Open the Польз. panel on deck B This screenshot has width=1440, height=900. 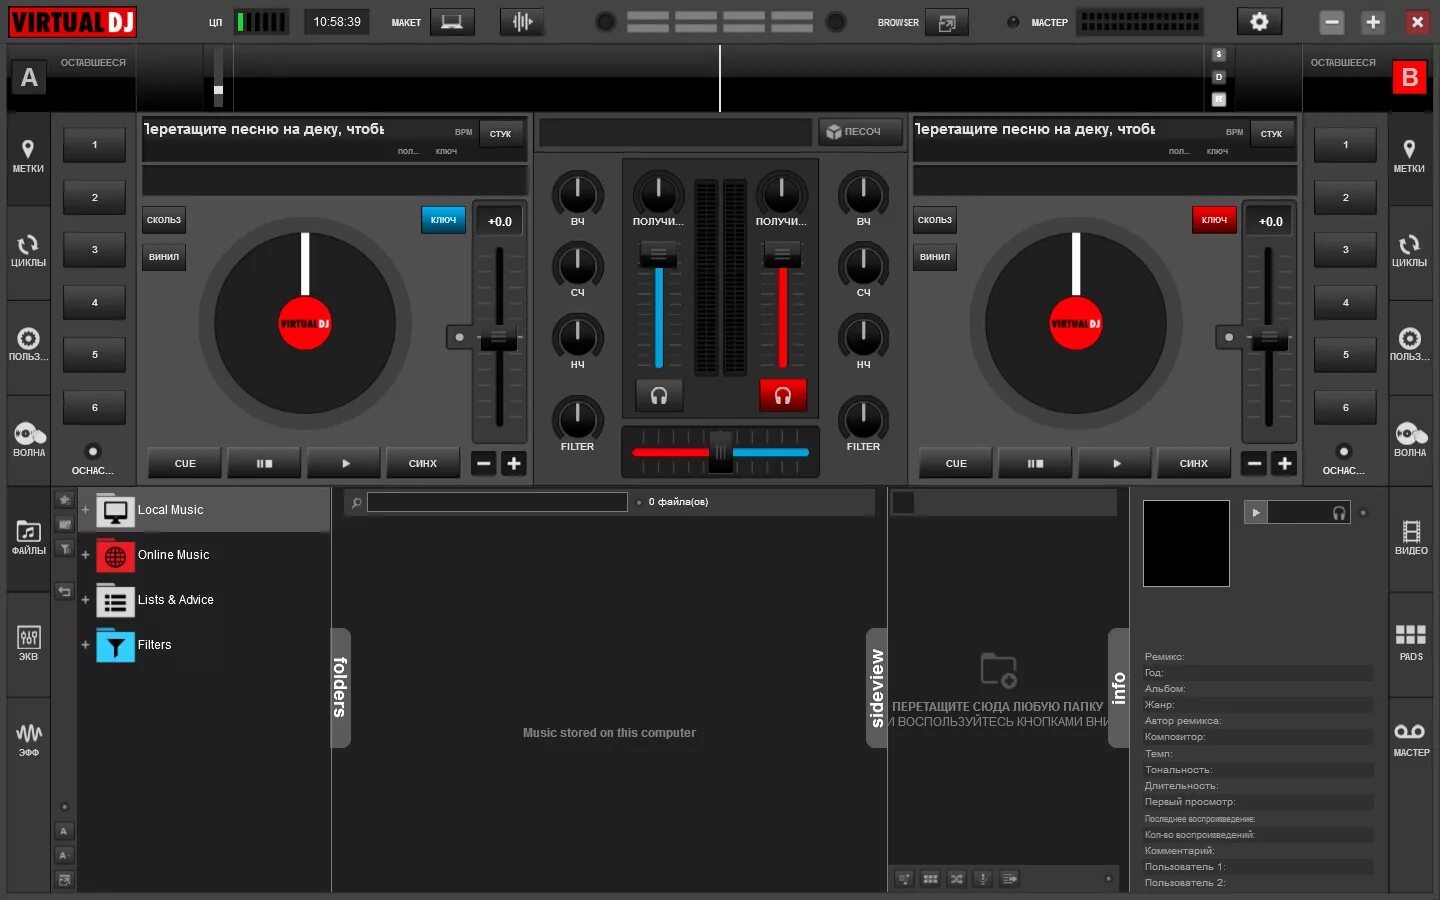point(1410,345)
